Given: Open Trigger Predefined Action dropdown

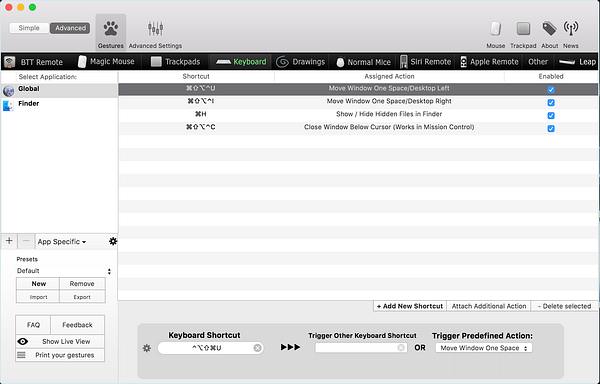Looking at the screenshot, I should click(484, 348).
